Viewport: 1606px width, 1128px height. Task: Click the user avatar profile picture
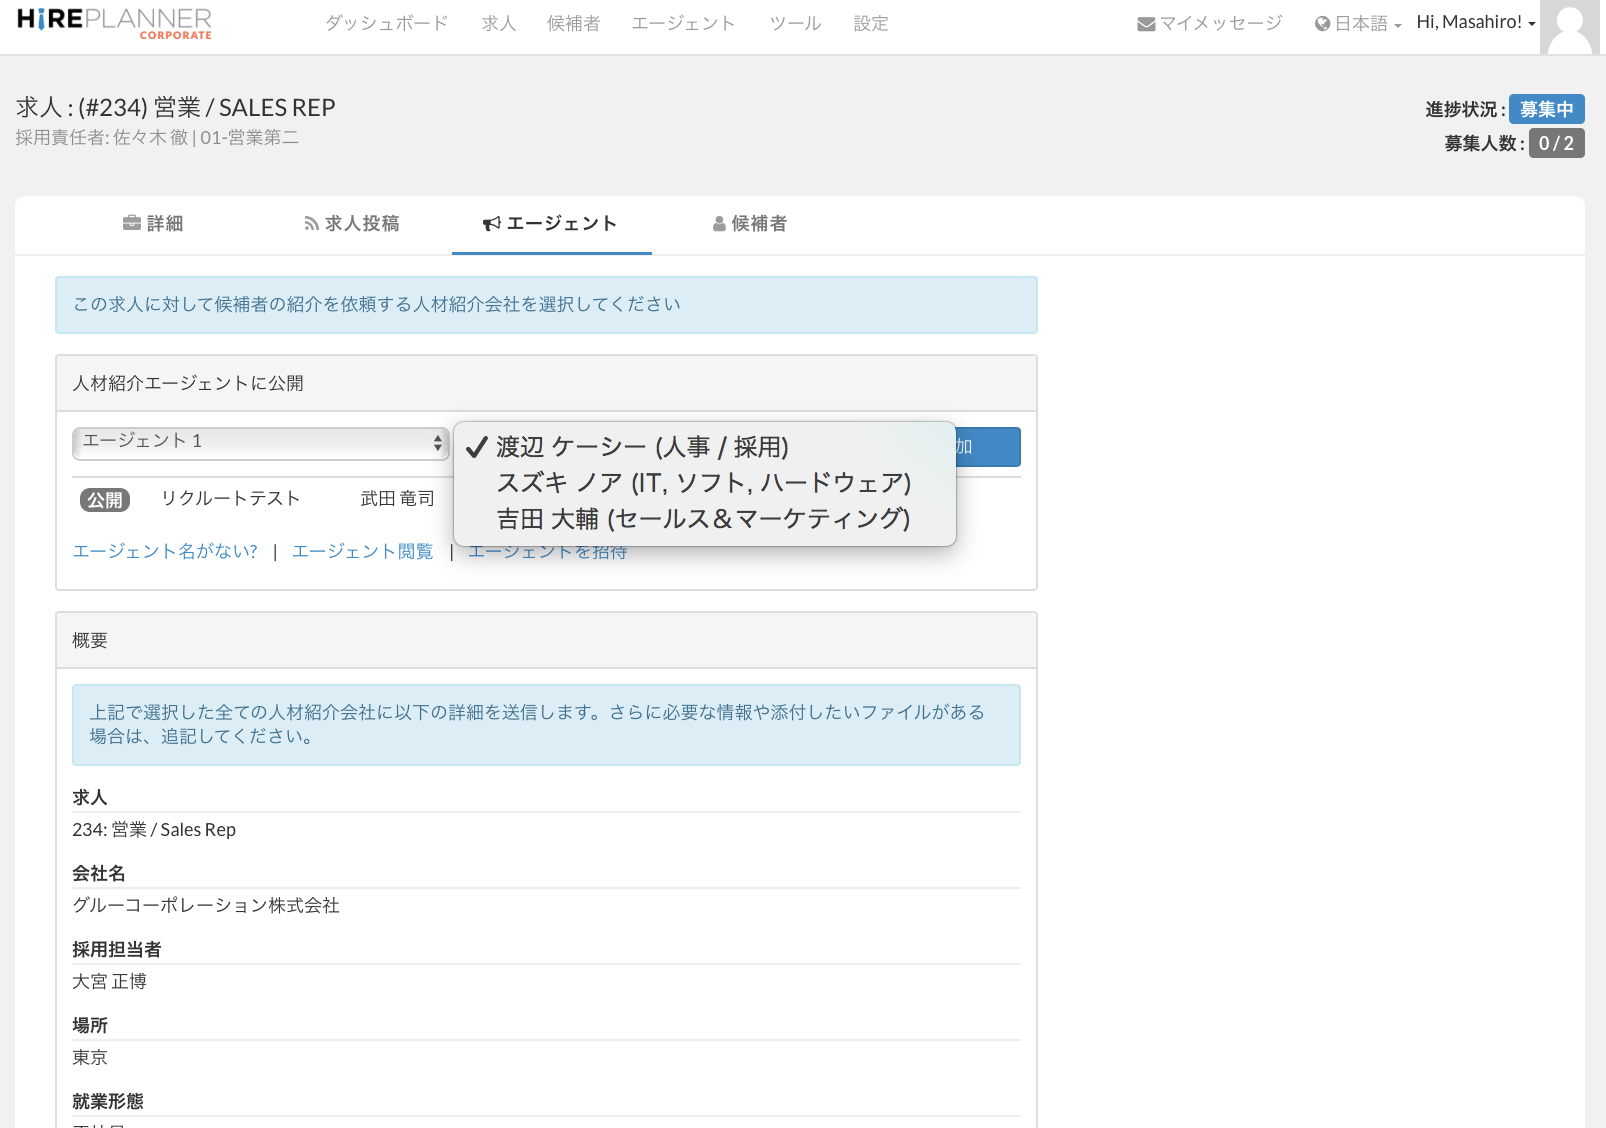click(1570, 27)
